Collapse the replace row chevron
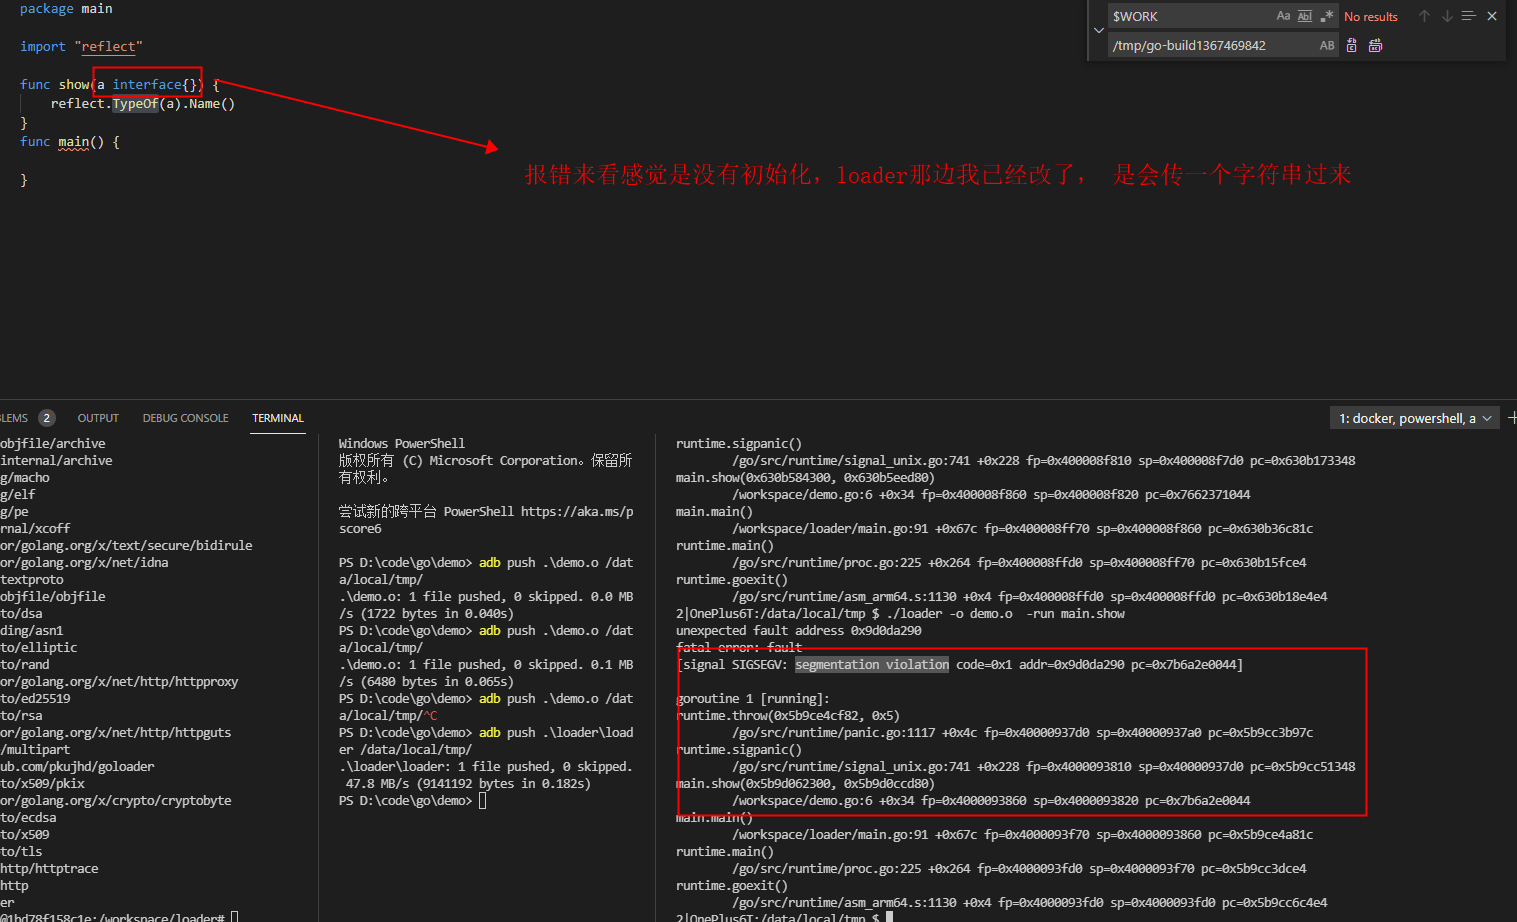 (1099, 30)
